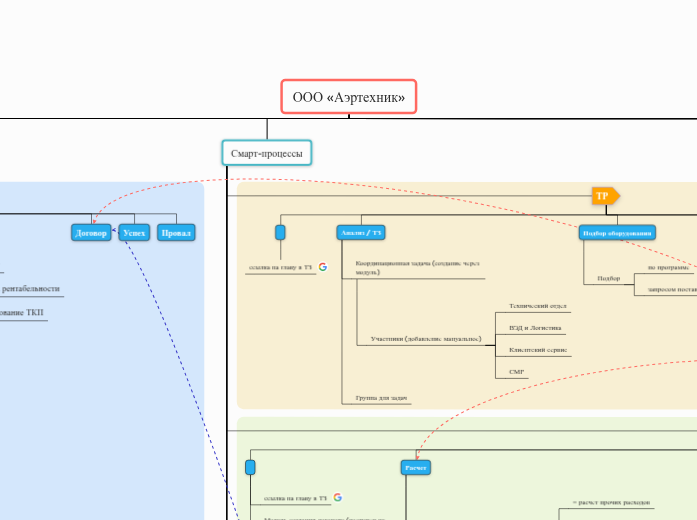The image size is (697, 520).
Task: Click the Участники branch item
Action: pos(419,340)
